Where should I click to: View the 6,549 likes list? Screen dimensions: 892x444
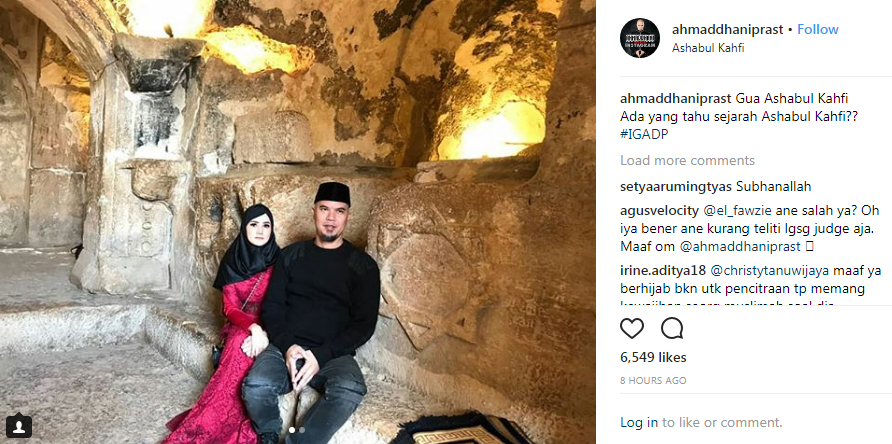653,357
